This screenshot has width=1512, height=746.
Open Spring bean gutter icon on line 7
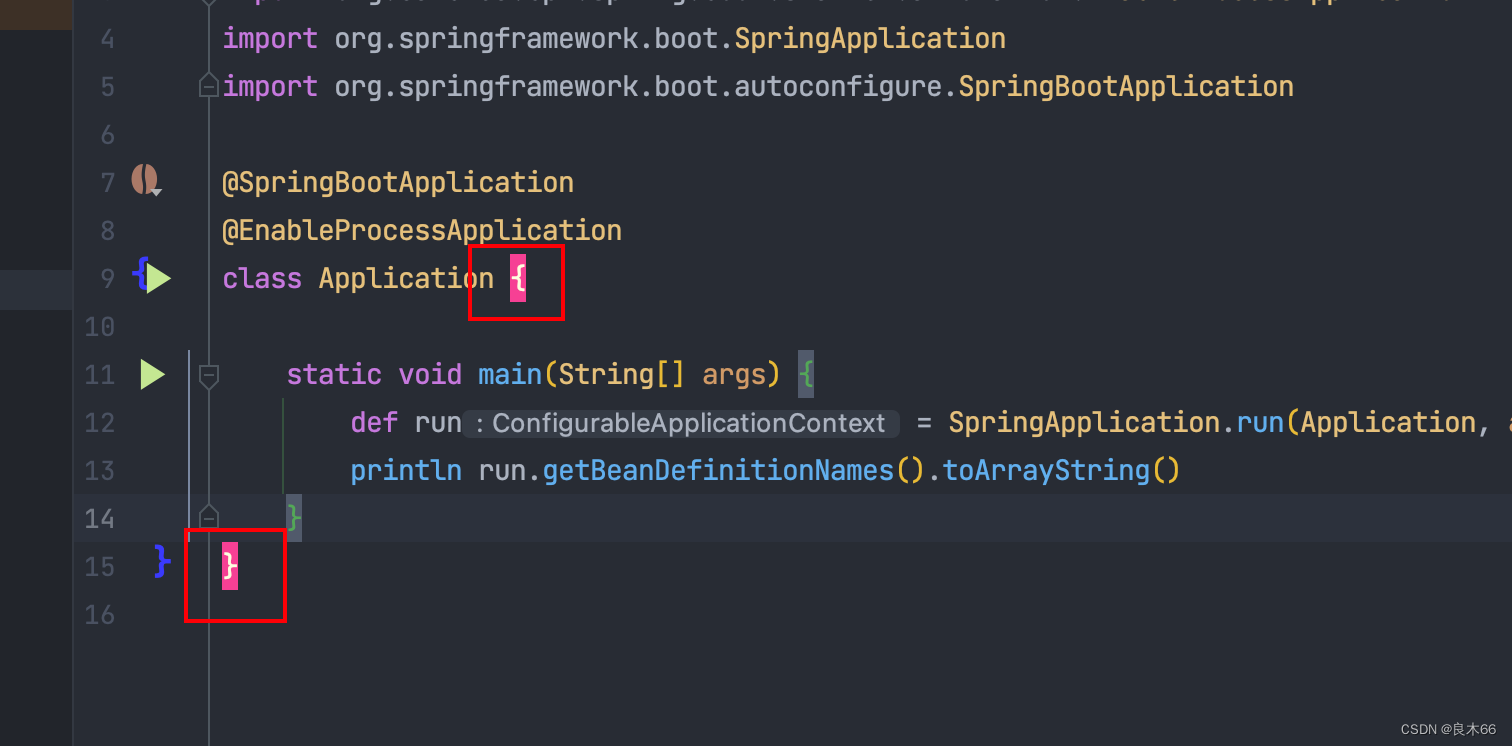(x=146, y=181)
